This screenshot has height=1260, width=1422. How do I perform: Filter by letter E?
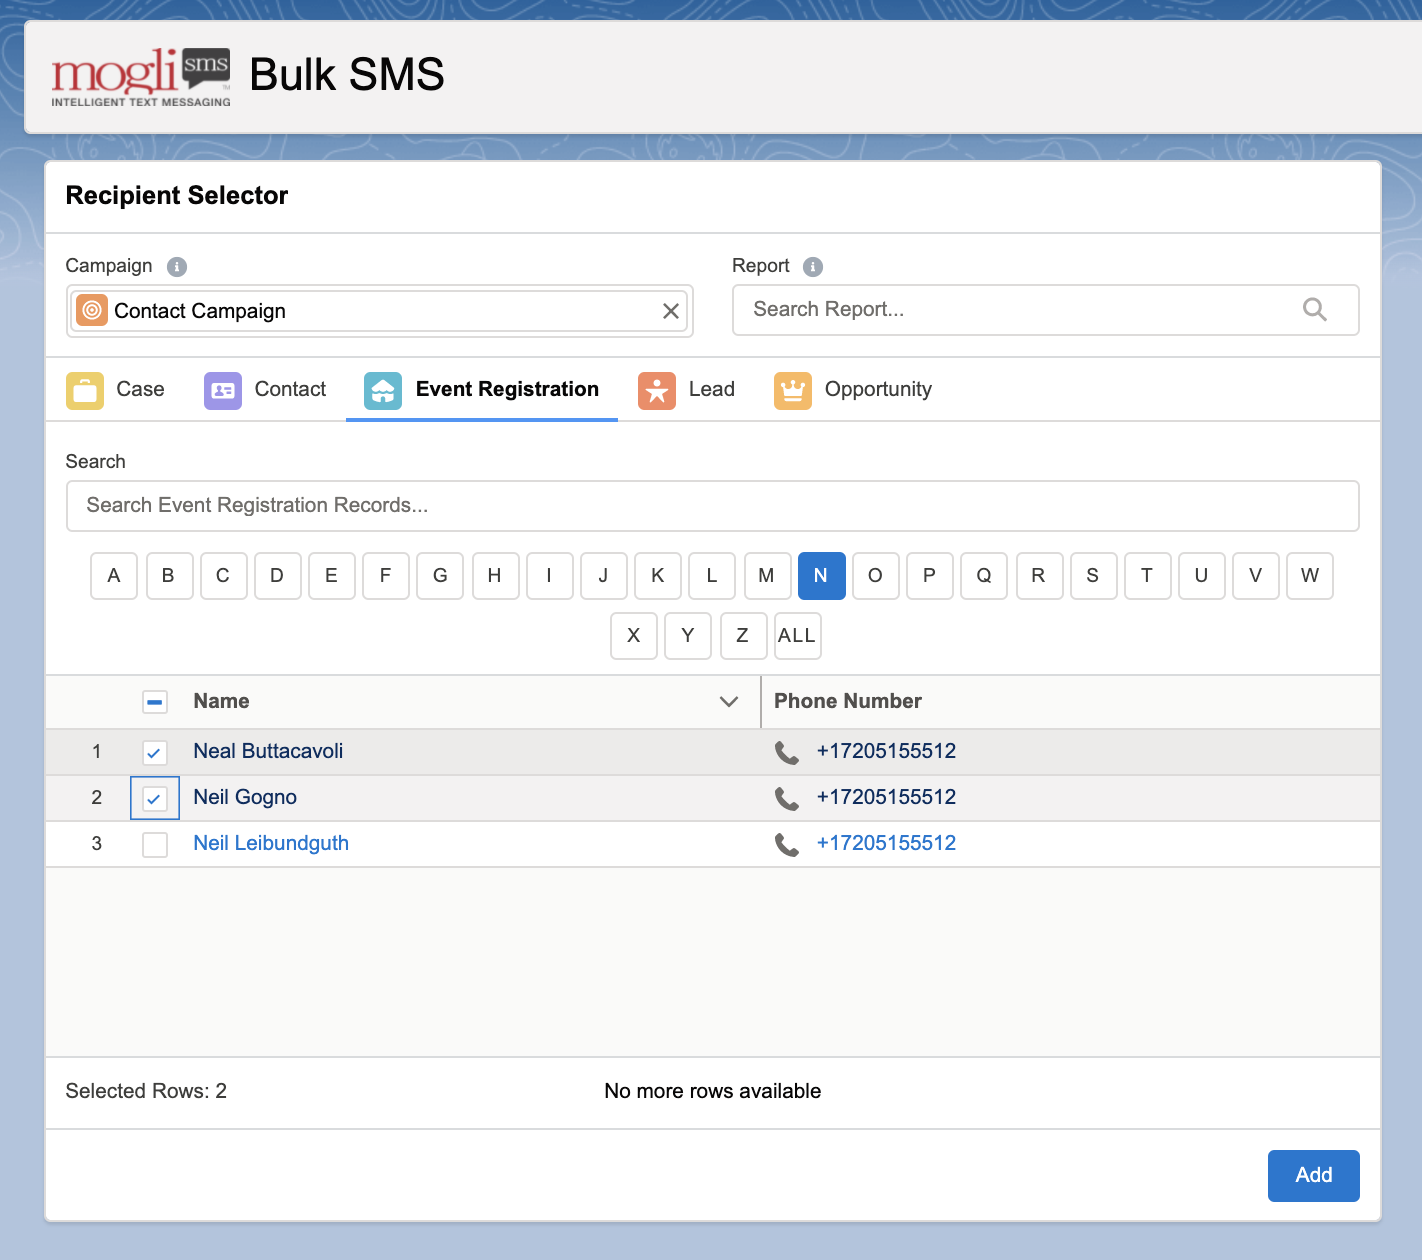pyautogui.click(x=331, y=576)
